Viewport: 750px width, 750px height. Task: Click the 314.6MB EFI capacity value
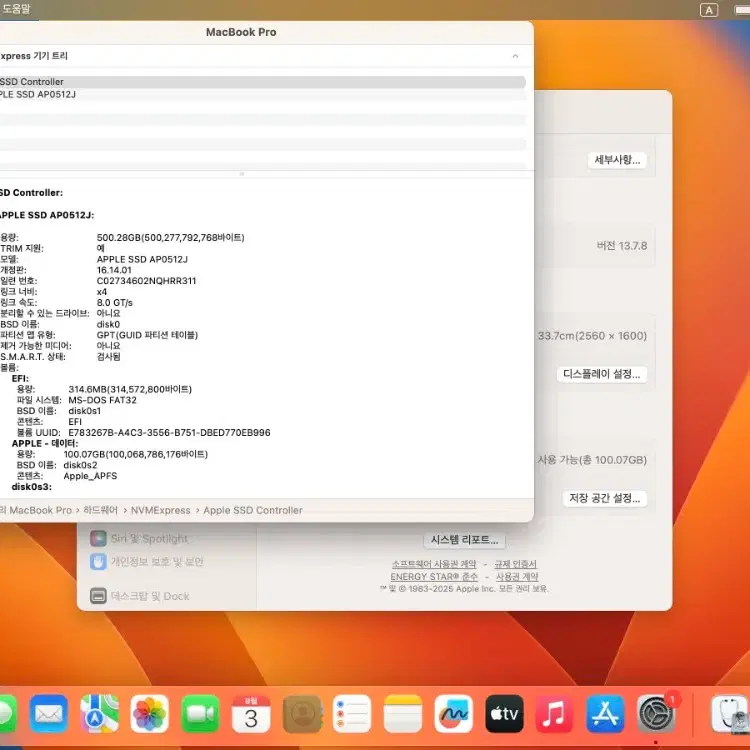pyautogui.click(x=130, y=389)
